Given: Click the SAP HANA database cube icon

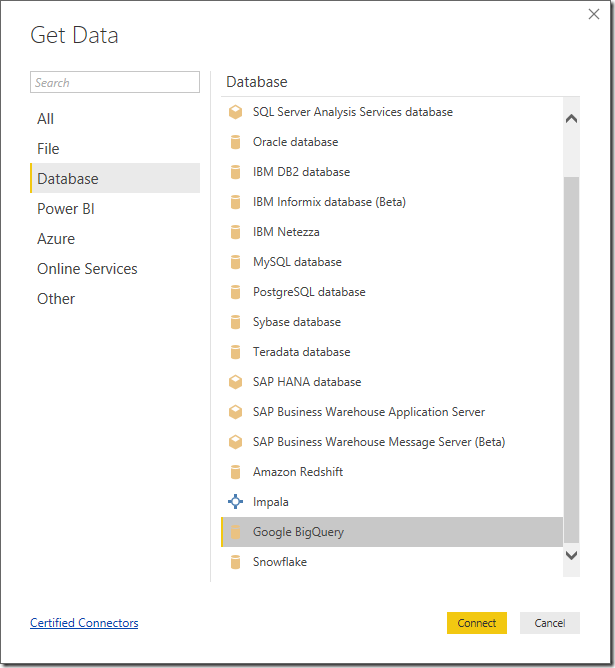Looking at the screenshot, I should click(235, 382).
